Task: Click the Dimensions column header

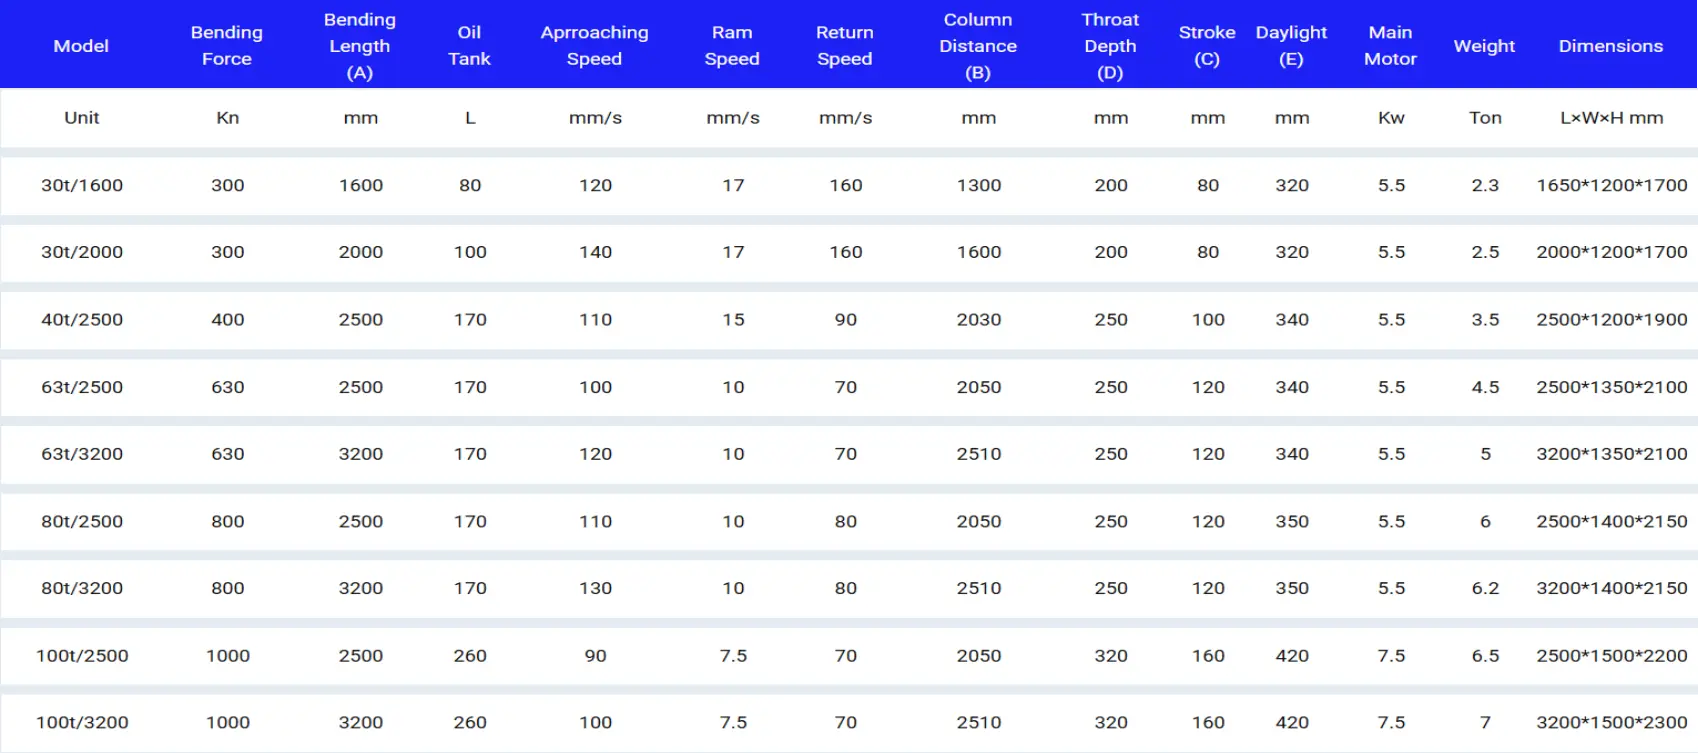Action: click(x=1610, y=46)
